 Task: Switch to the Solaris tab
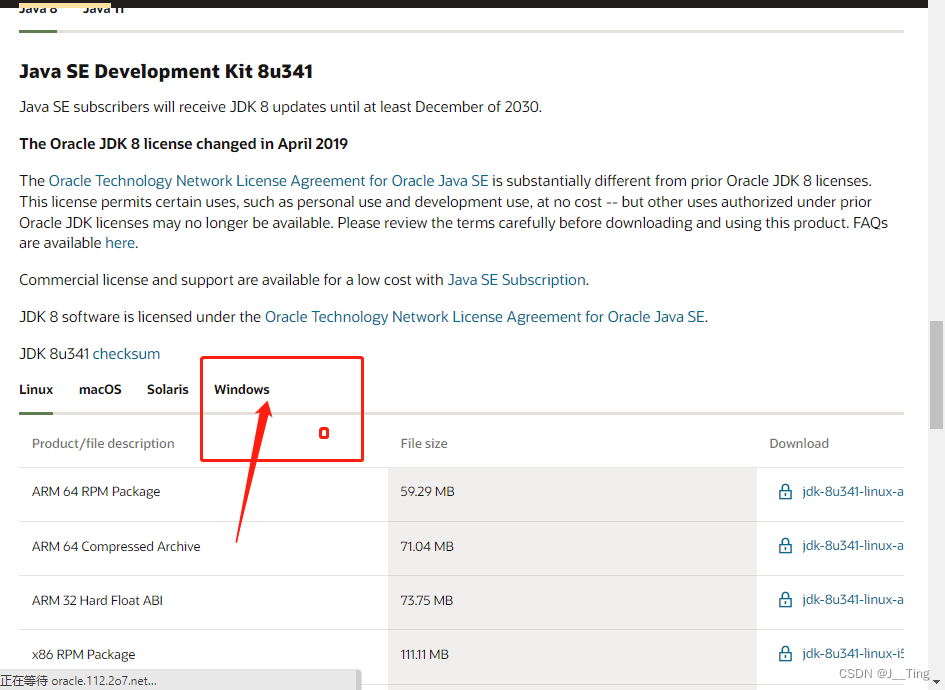(x=168, y=389)
